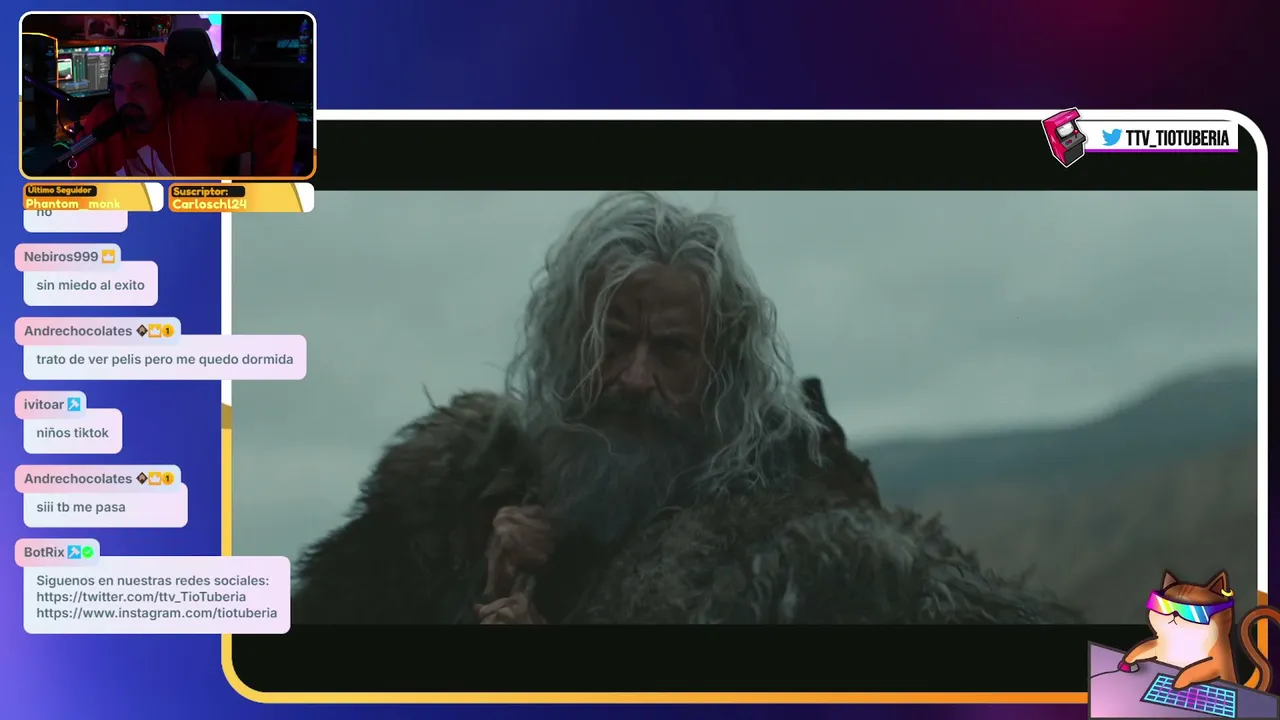This screenshot has height=720, width=1280.
Task: Click the Twitter bird icon beside TTV_TIOTUBERIA
Action: coord(1111,138)
